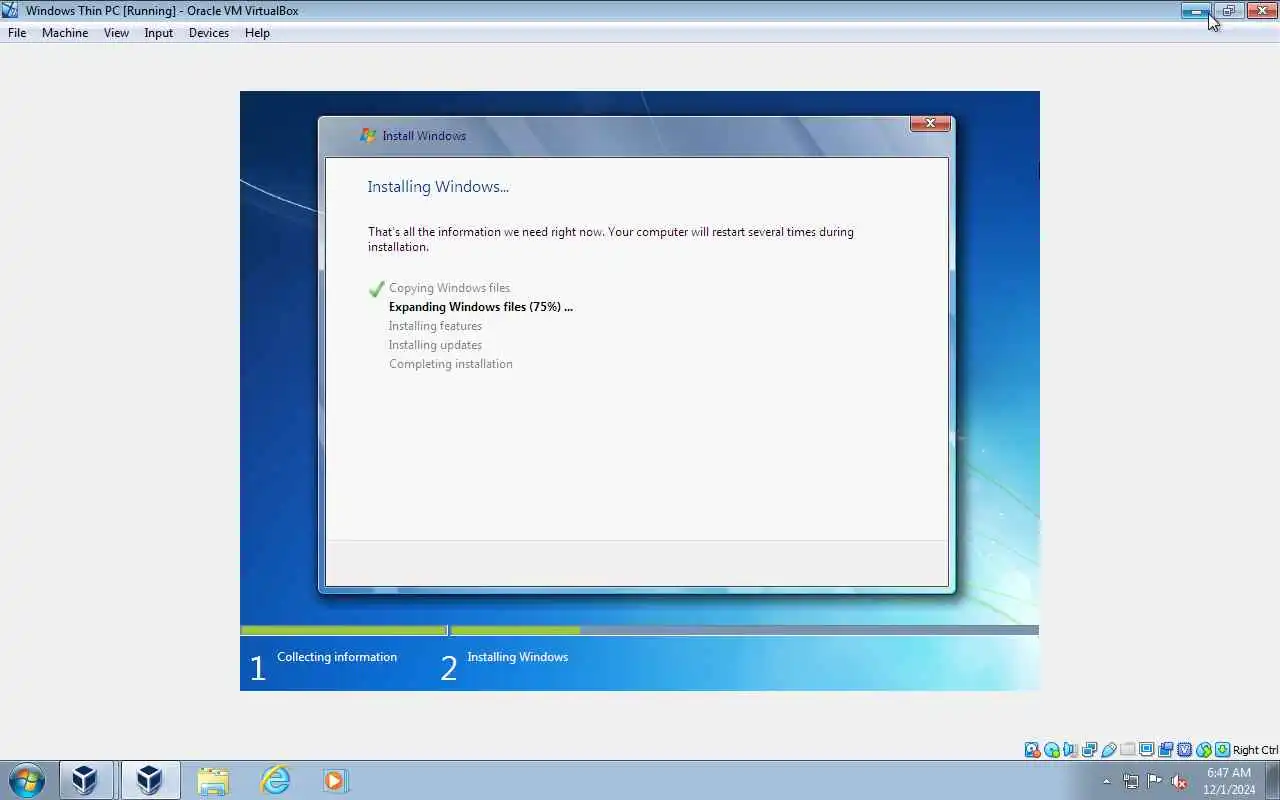Click the mouse integration indicator icon
Viewport: 1280px width, 800px height.
pos(1203,750)
